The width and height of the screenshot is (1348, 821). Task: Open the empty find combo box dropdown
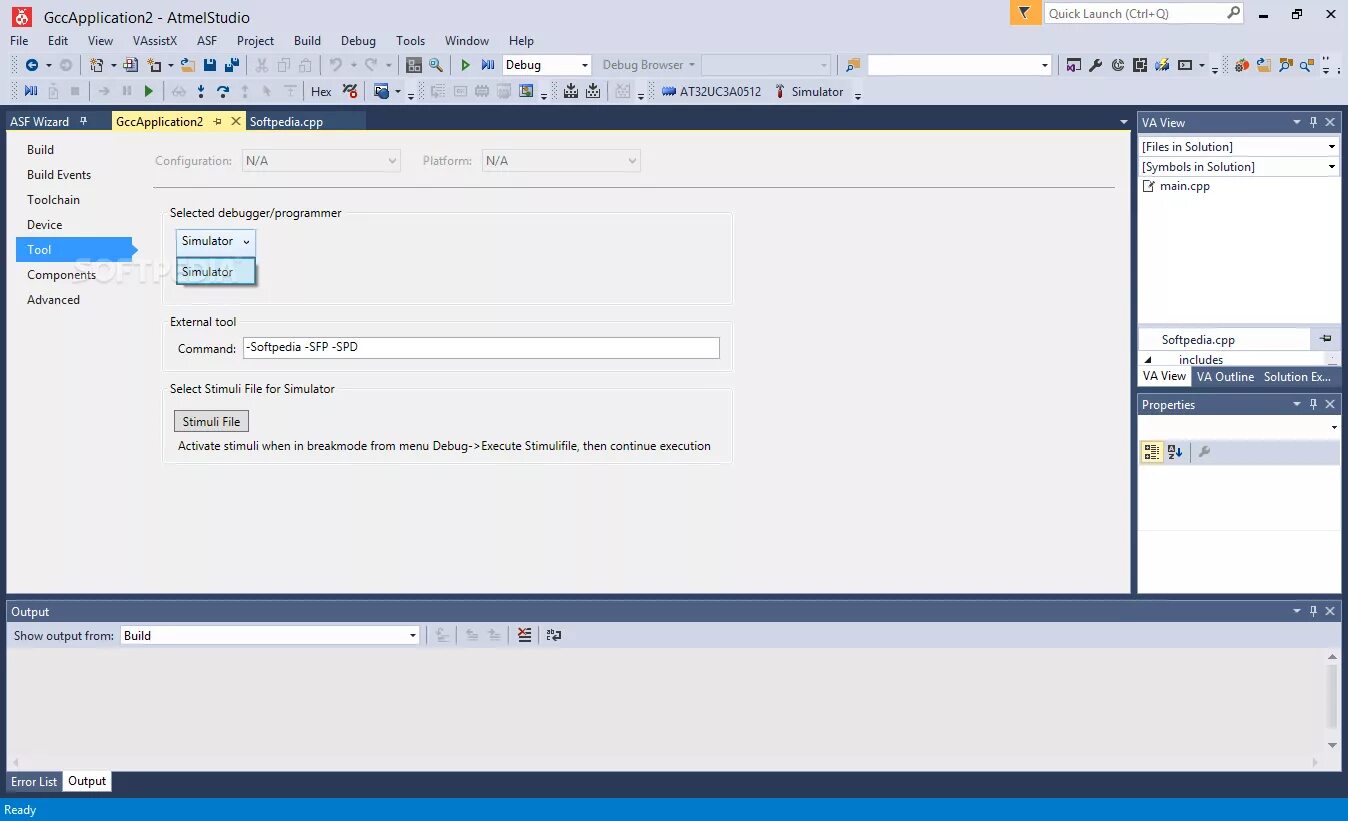[x=1045, y=65]
